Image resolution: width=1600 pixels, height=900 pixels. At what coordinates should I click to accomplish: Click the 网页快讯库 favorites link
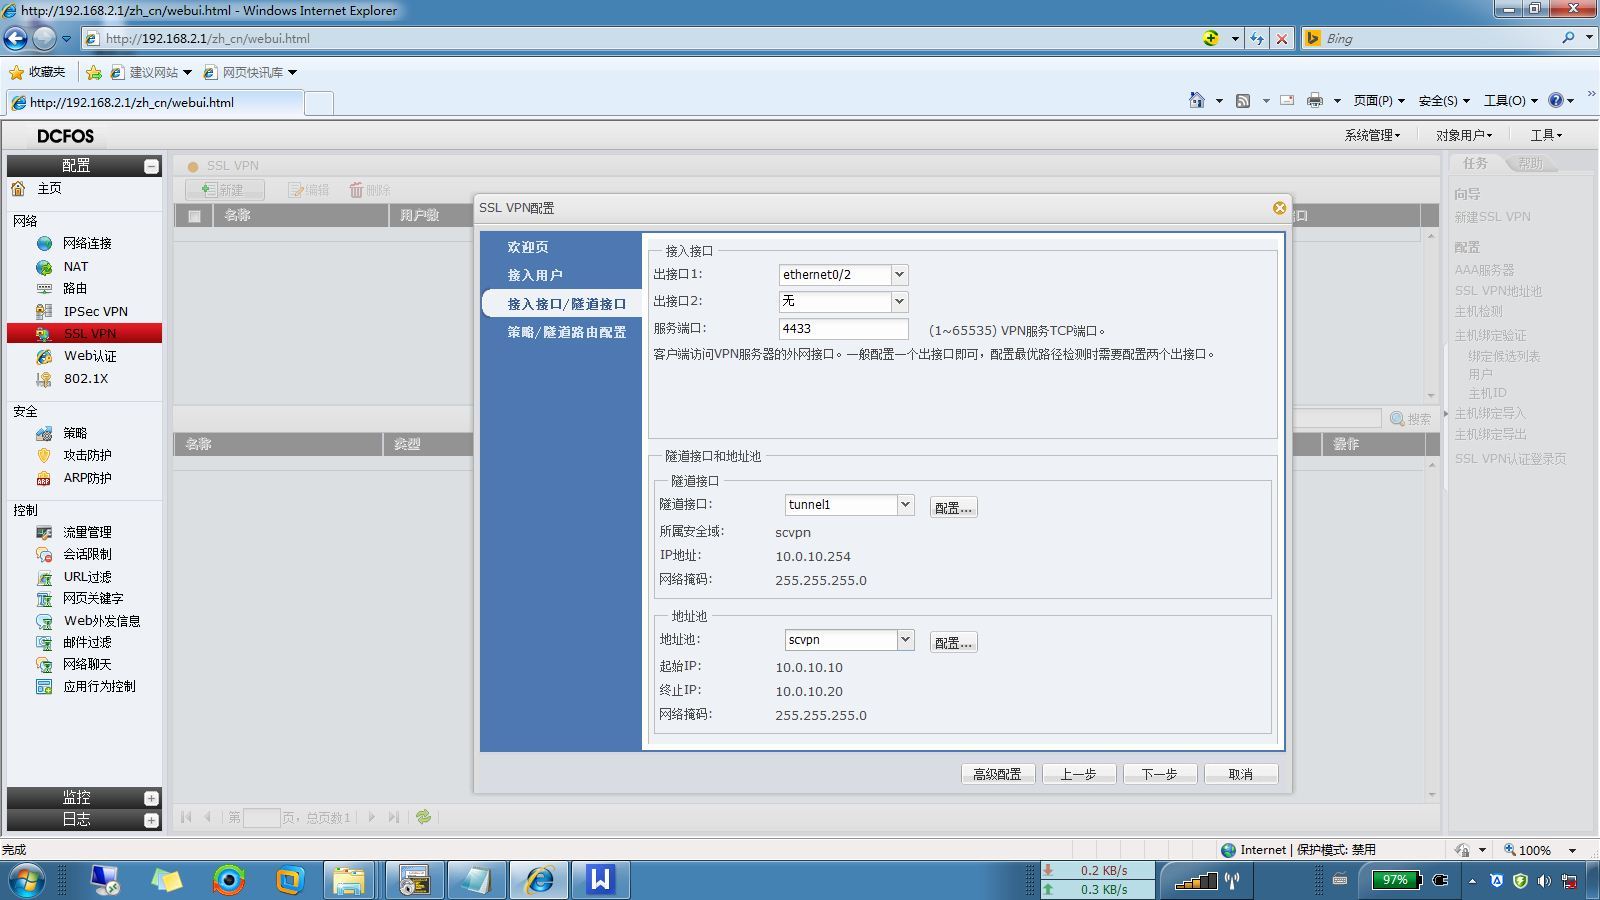tap(251, 72)
